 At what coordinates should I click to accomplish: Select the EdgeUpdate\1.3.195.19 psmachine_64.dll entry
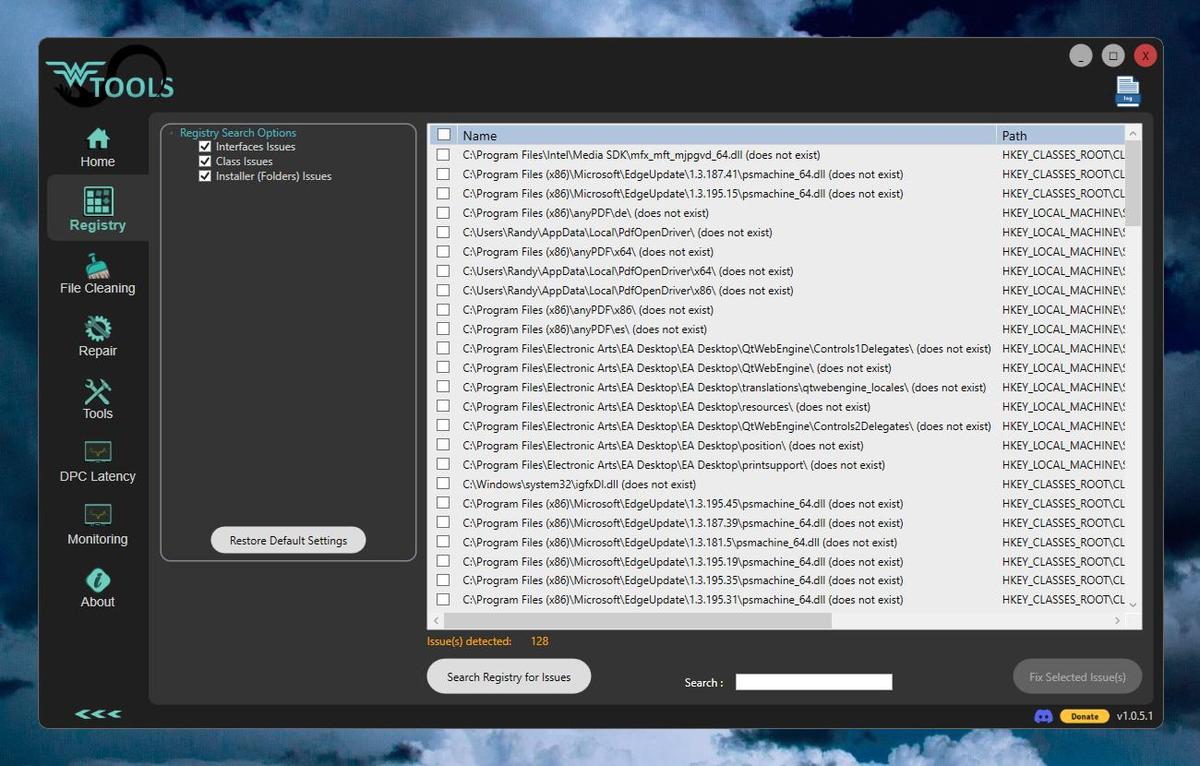click(683, 562)
